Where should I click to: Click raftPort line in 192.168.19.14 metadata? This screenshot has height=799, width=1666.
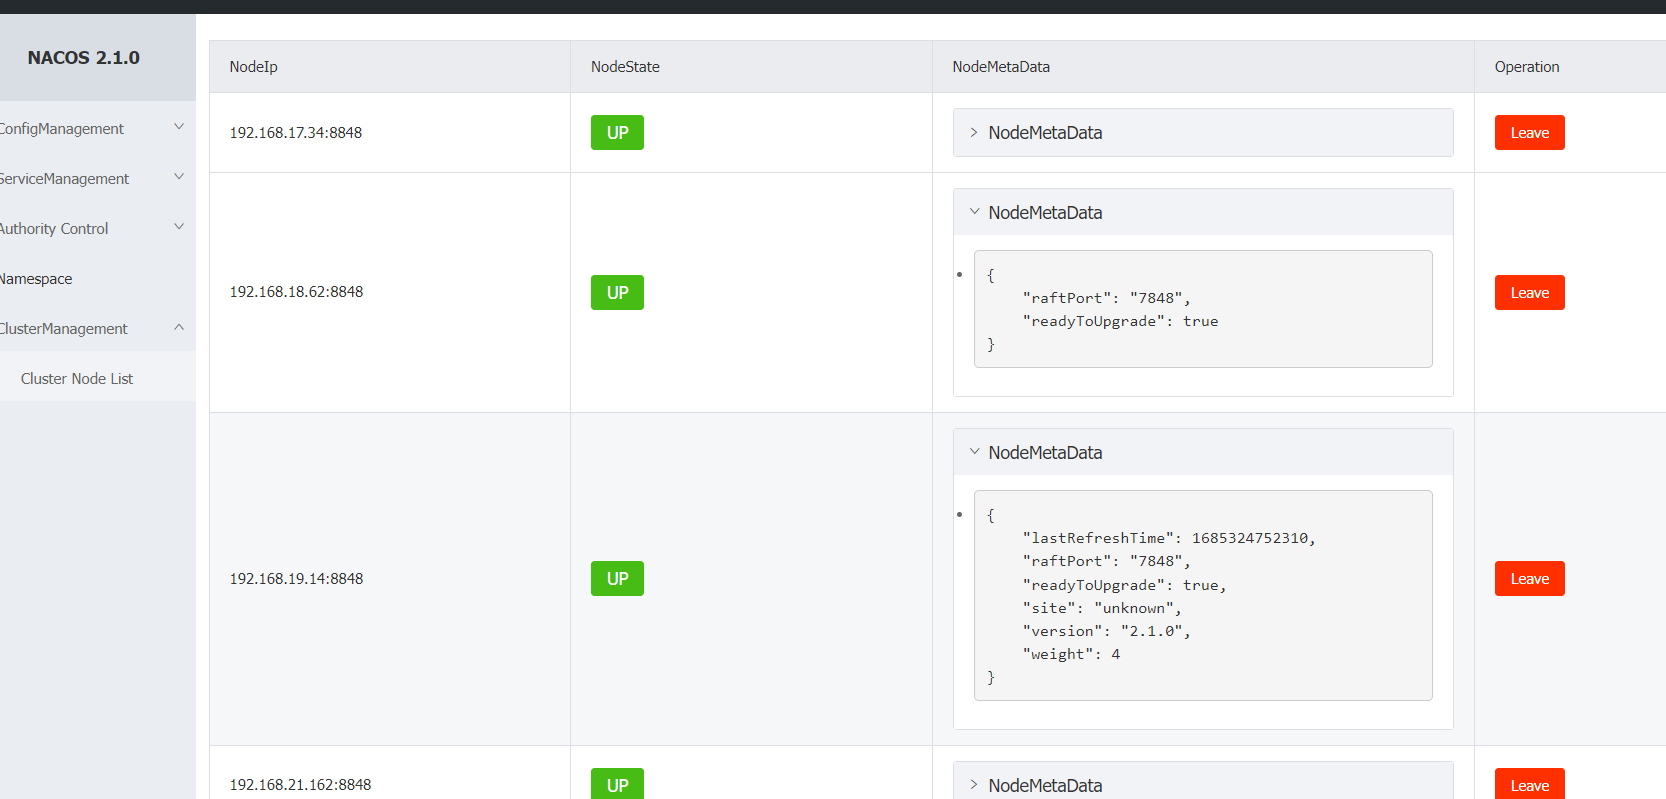pos(1106,561)
